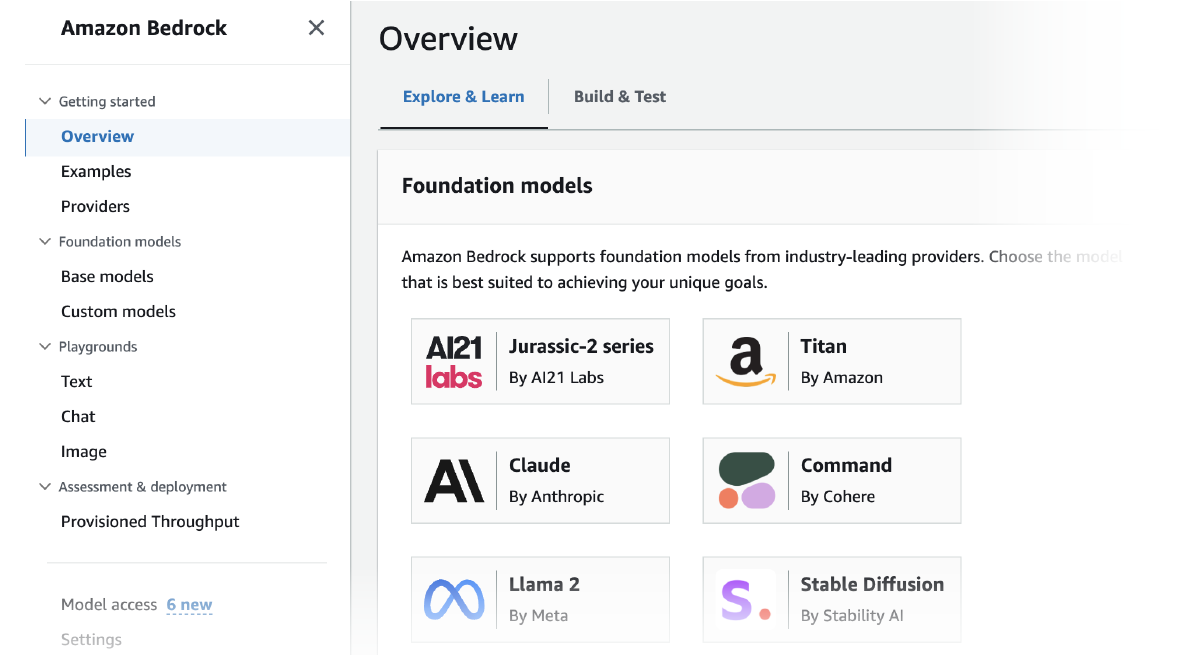
Task: Click the 'By Anthropic' provider text
Action: click(557, 497)
